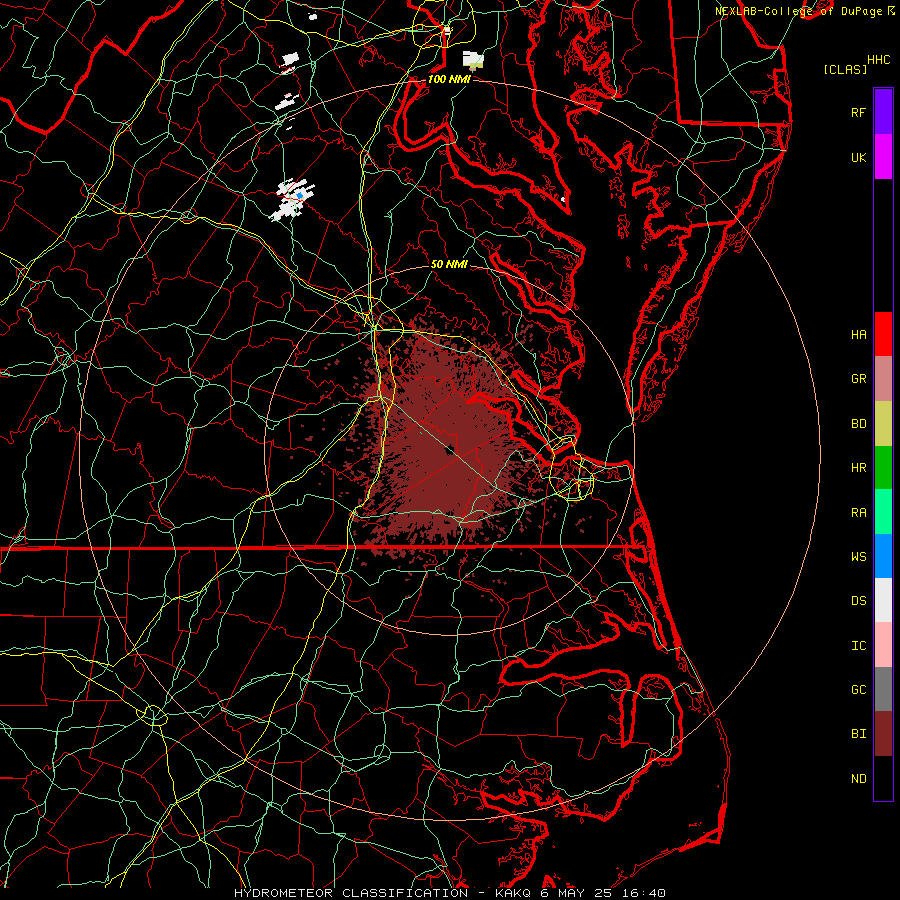This screenshot has height=900, width=900.
Task: Click the WS blue legend swatch
Action: coord(883,556)
